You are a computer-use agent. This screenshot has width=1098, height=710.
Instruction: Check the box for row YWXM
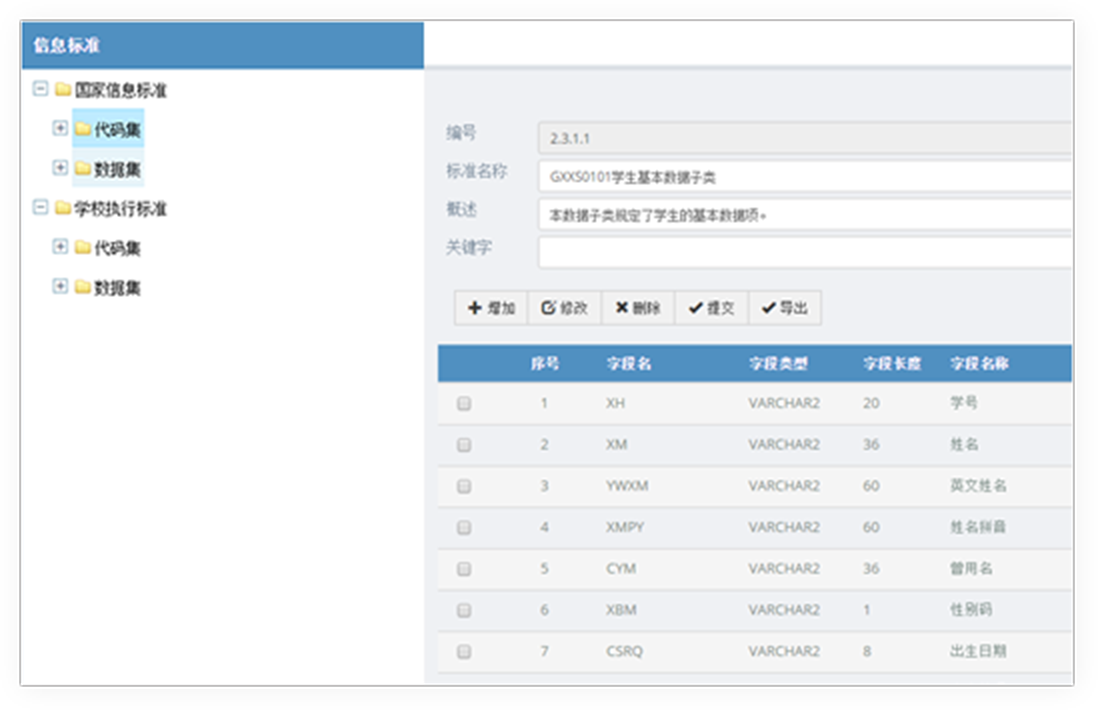464,486
